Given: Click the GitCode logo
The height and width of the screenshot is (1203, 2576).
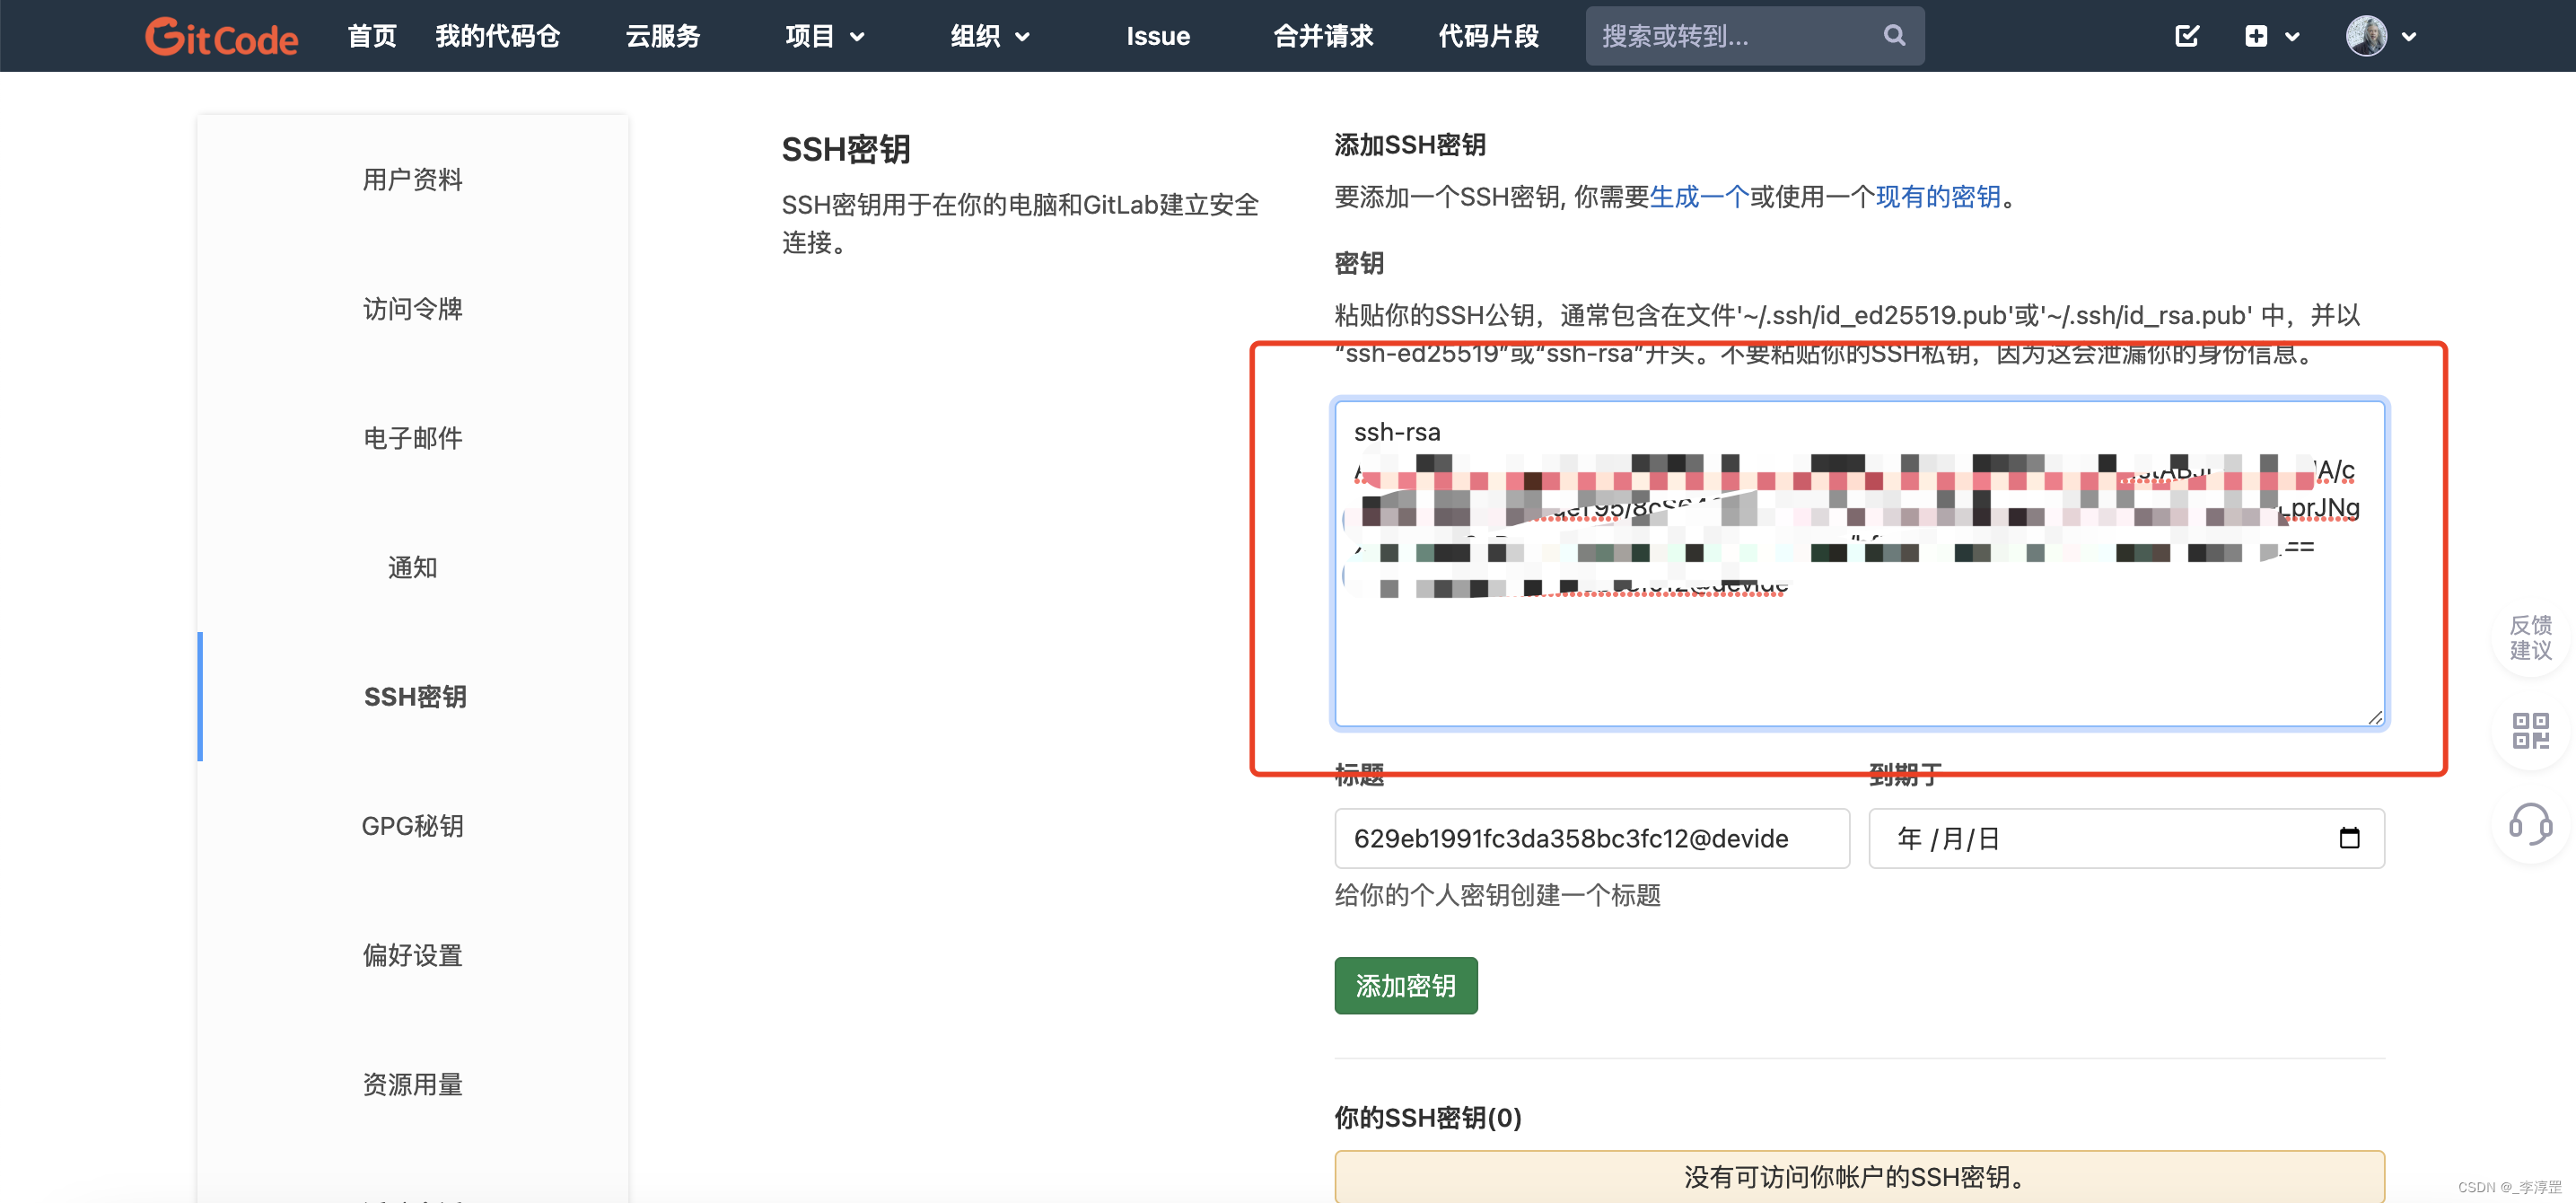Looking at the screenshot, I should coord(221,36).
